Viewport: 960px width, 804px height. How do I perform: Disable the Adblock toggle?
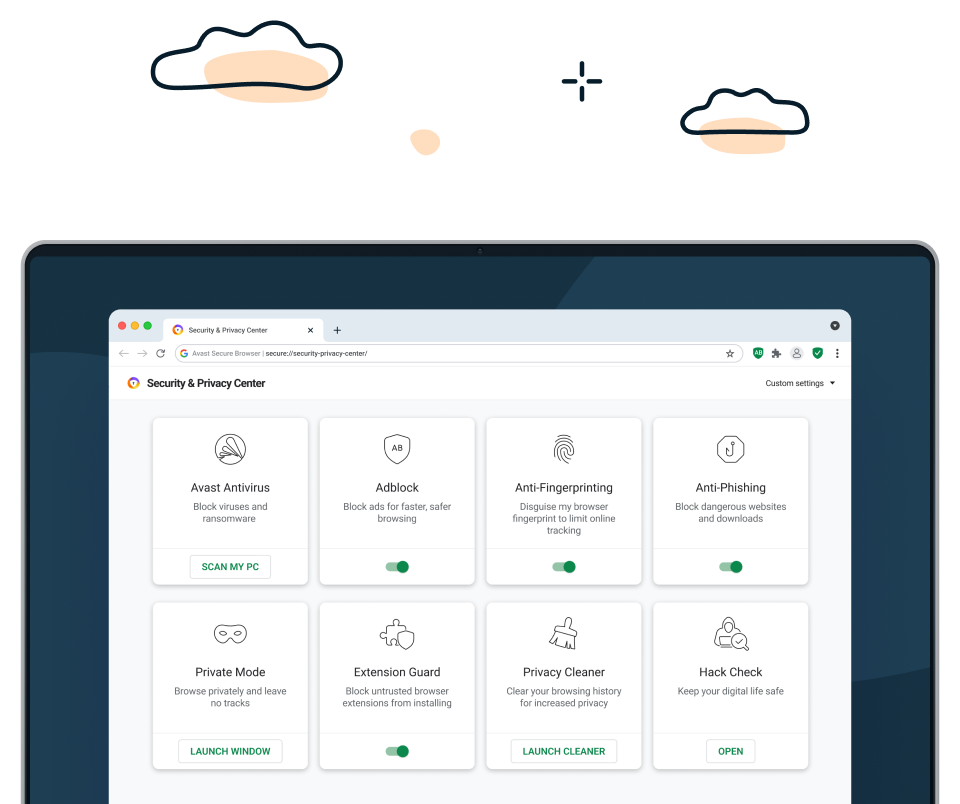click(397, 567)
